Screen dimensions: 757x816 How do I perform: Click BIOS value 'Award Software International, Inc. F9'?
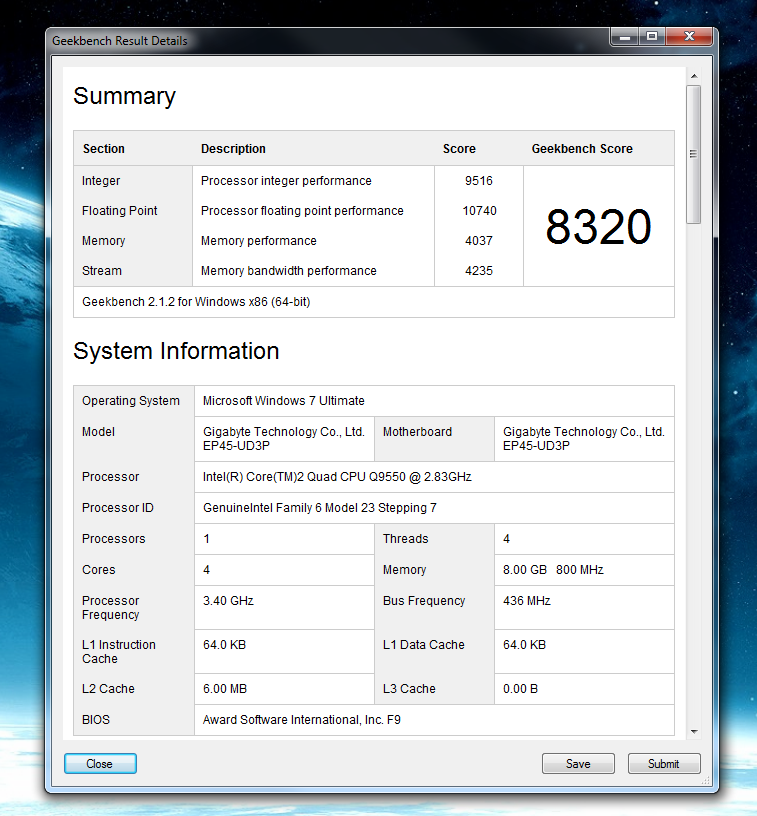(x=302, y=720)
